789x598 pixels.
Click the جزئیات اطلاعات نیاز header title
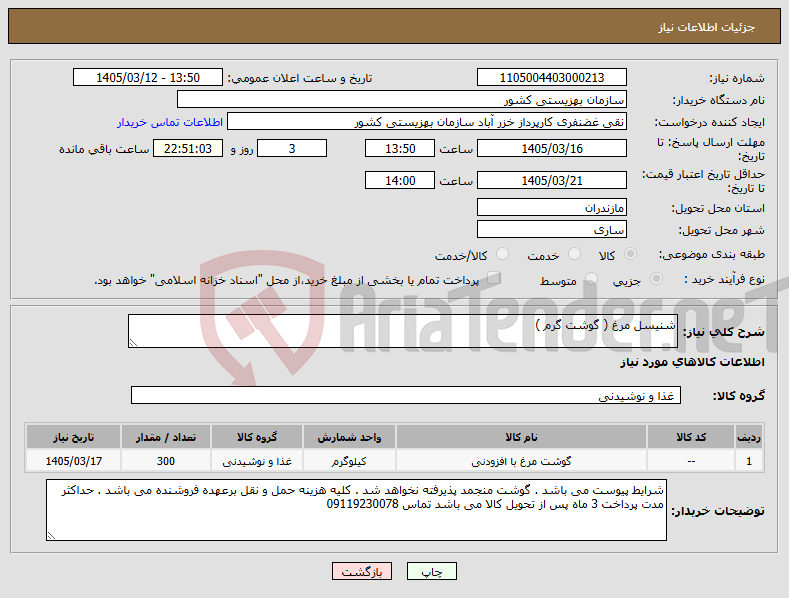click(706, 27)
